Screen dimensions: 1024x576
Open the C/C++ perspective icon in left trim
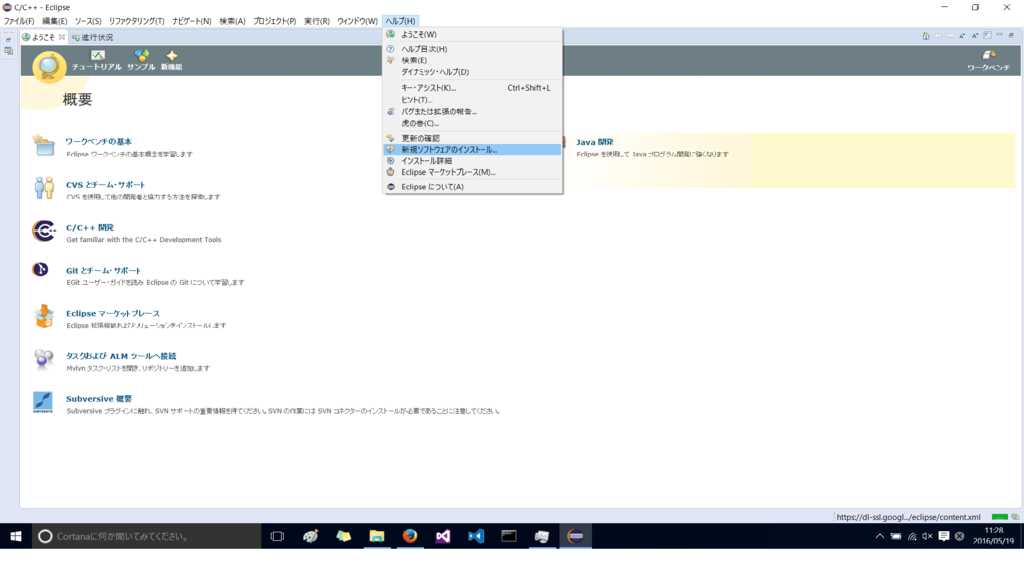click(x=8, y=51)
